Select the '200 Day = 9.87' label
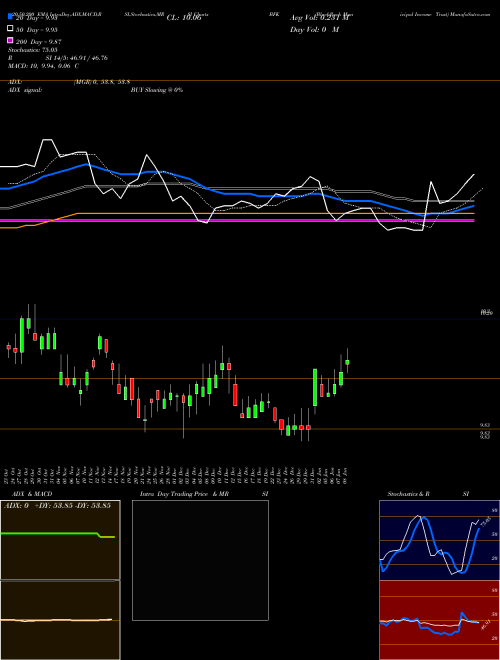The image size is (500, 660). click(x=38, y=42)
